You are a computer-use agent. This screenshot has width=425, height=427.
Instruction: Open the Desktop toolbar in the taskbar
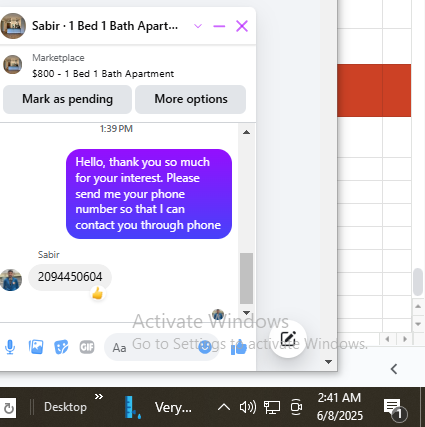click(65, 407)
